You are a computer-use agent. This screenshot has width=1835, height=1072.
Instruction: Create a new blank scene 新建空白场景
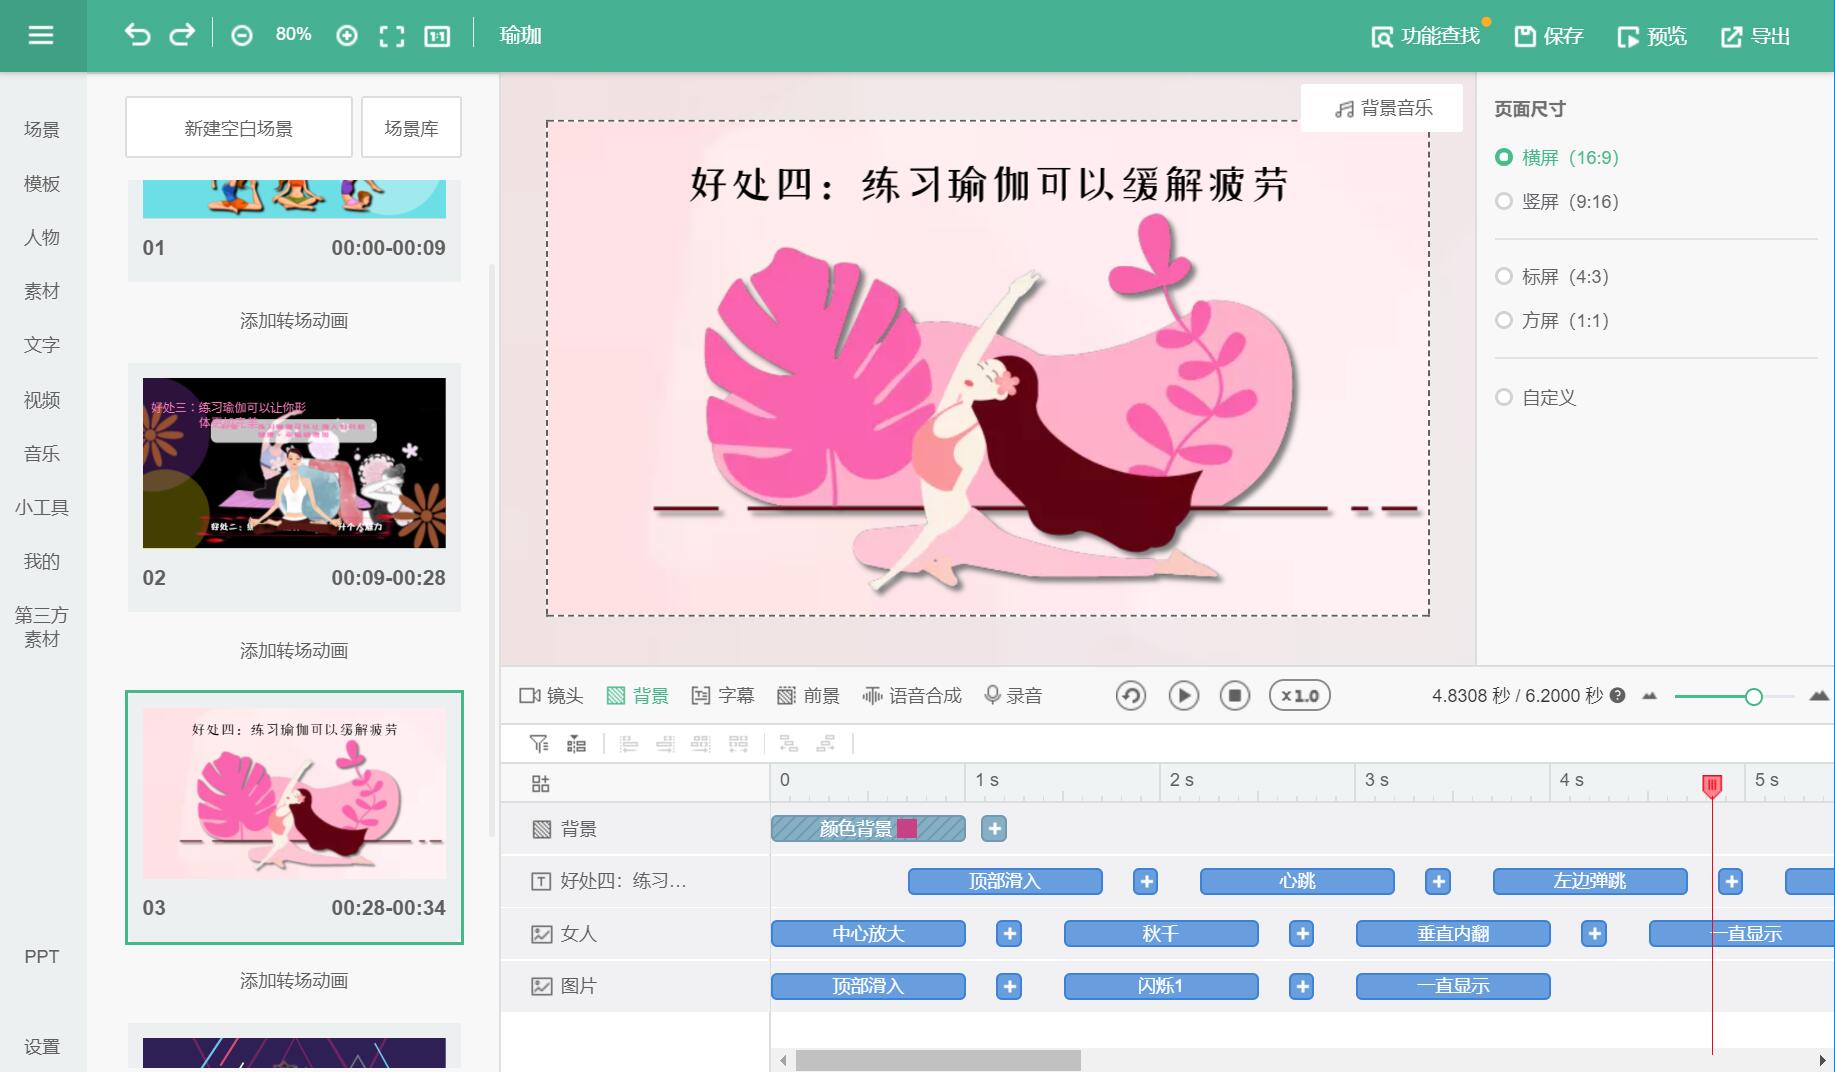pyautogui.click(x=239, y=127)
